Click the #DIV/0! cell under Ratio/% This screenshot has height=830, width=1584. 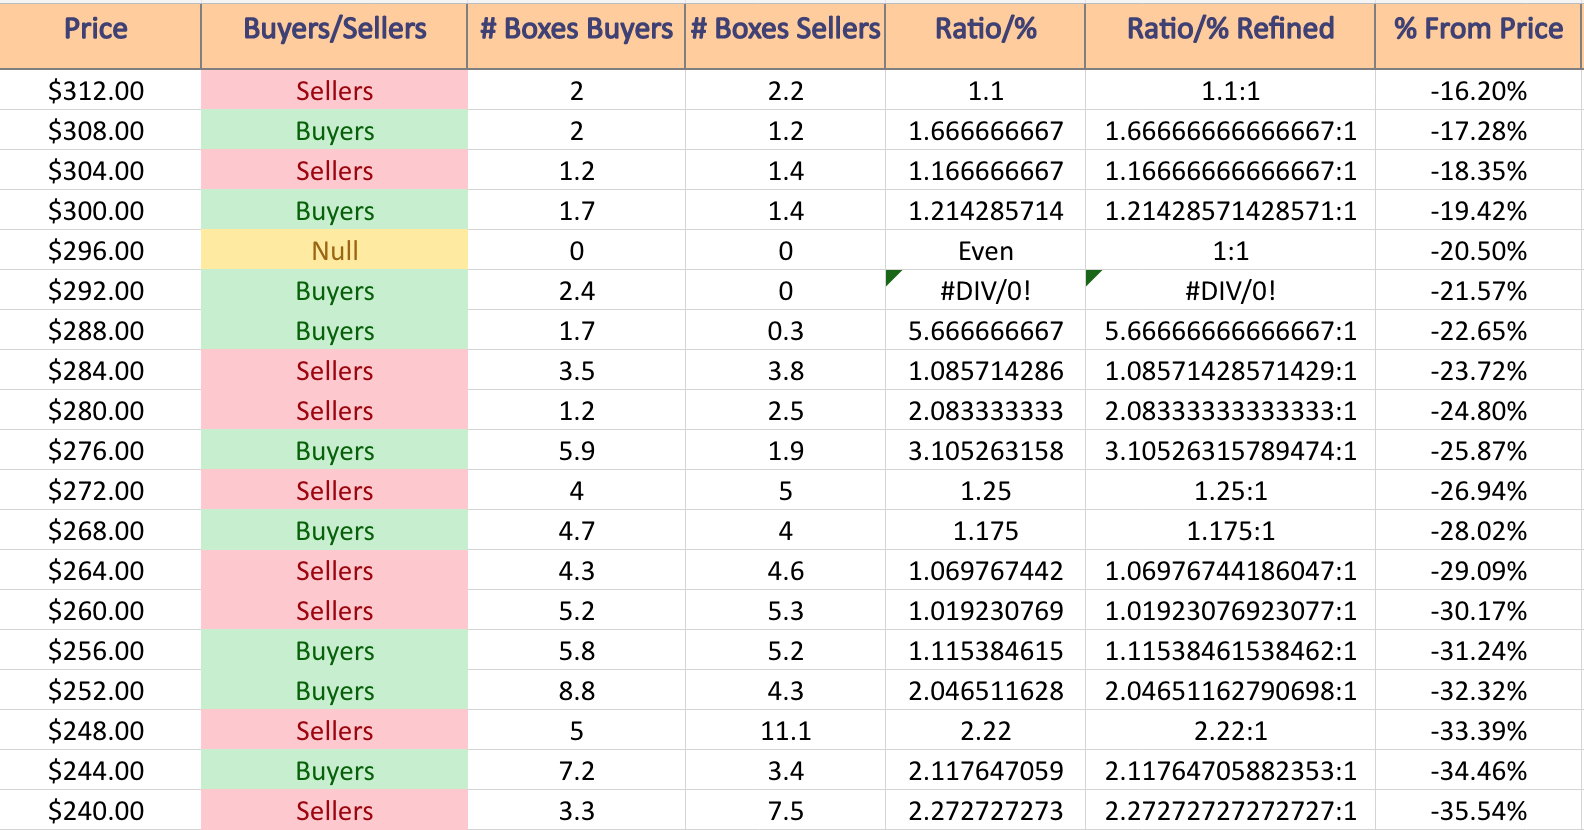[x=985, y=291]
